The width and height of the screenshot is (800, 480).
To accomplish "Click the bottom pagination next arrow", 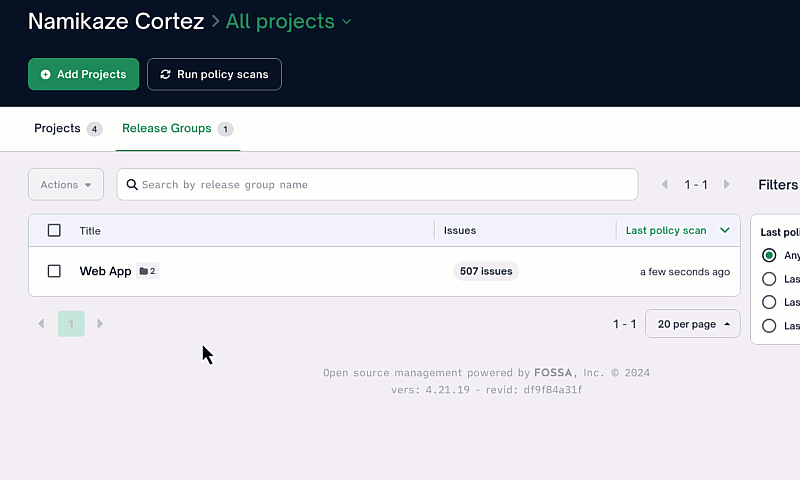I will pyautogui.click(x=100, y=324).
